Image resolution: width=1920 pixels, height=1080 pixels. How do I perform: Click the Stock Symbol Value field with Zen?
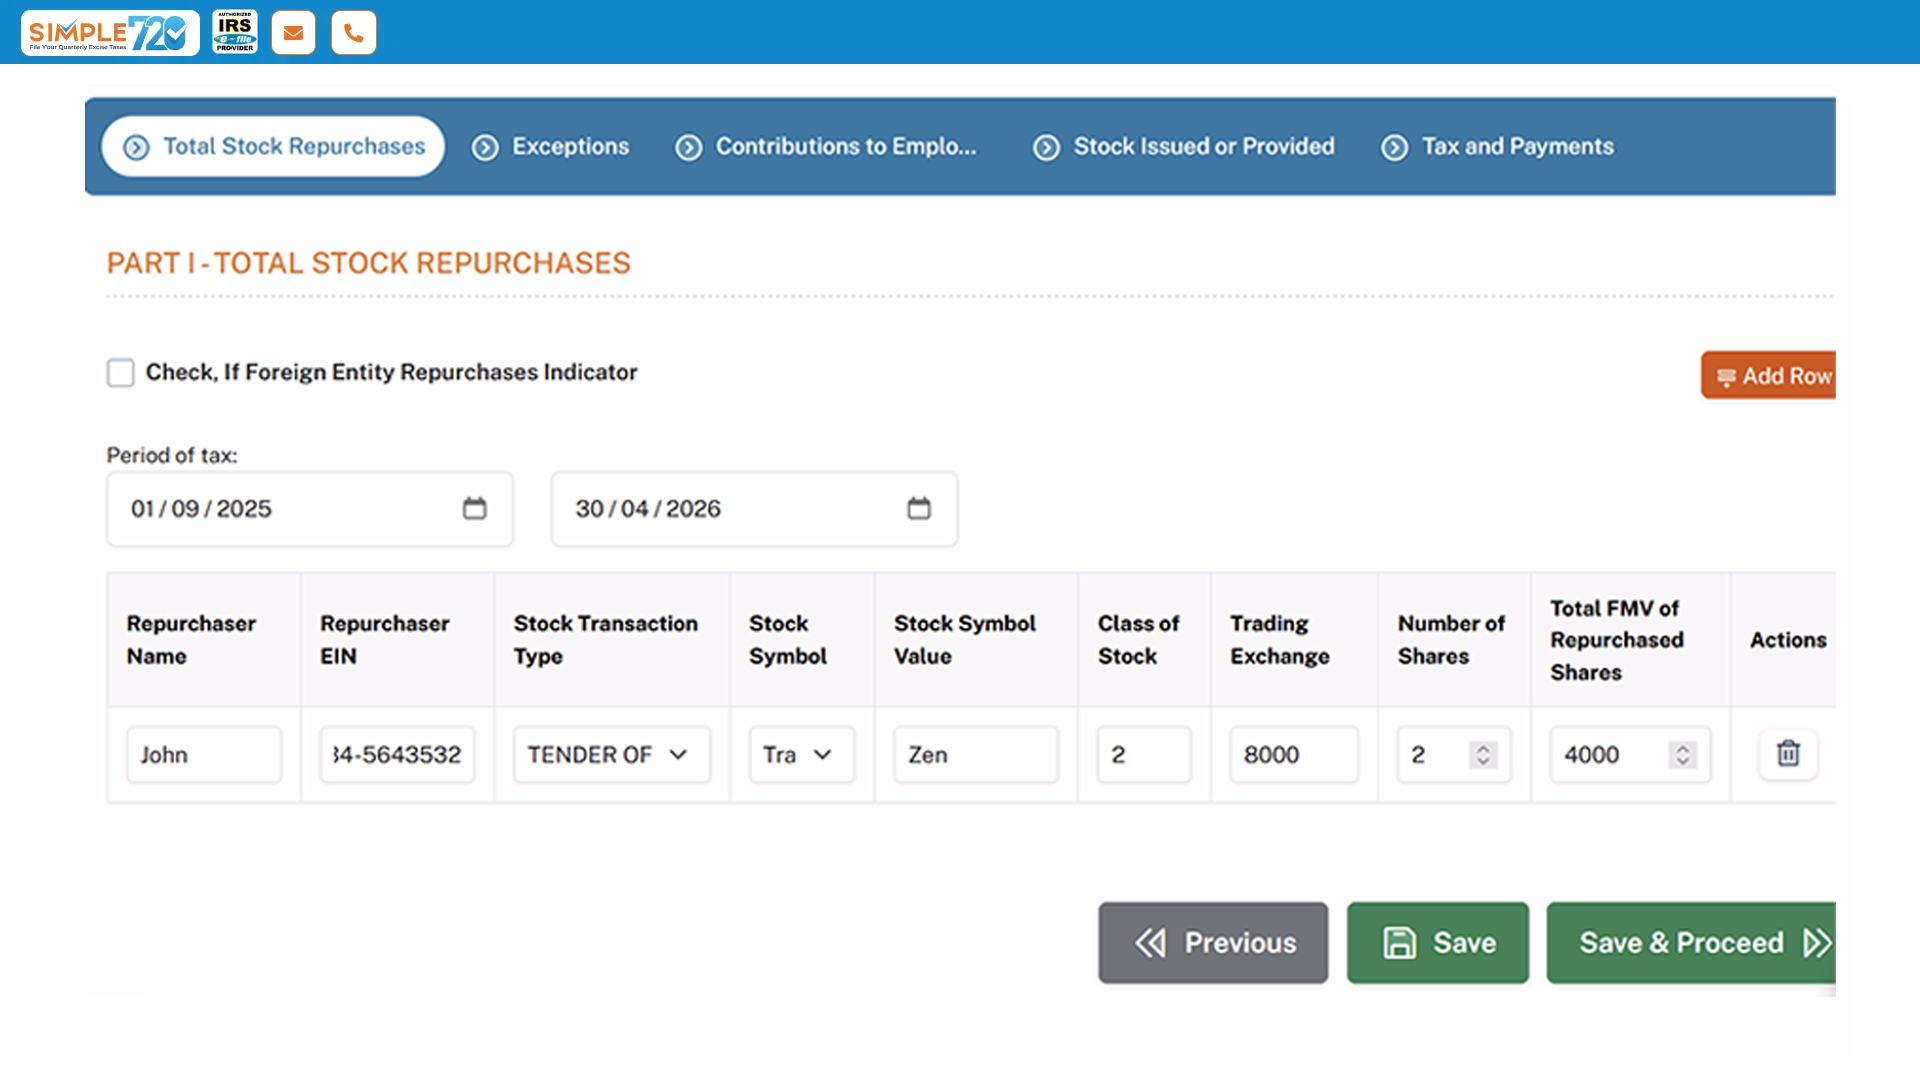pyautogui.click(x=976, y=755)
